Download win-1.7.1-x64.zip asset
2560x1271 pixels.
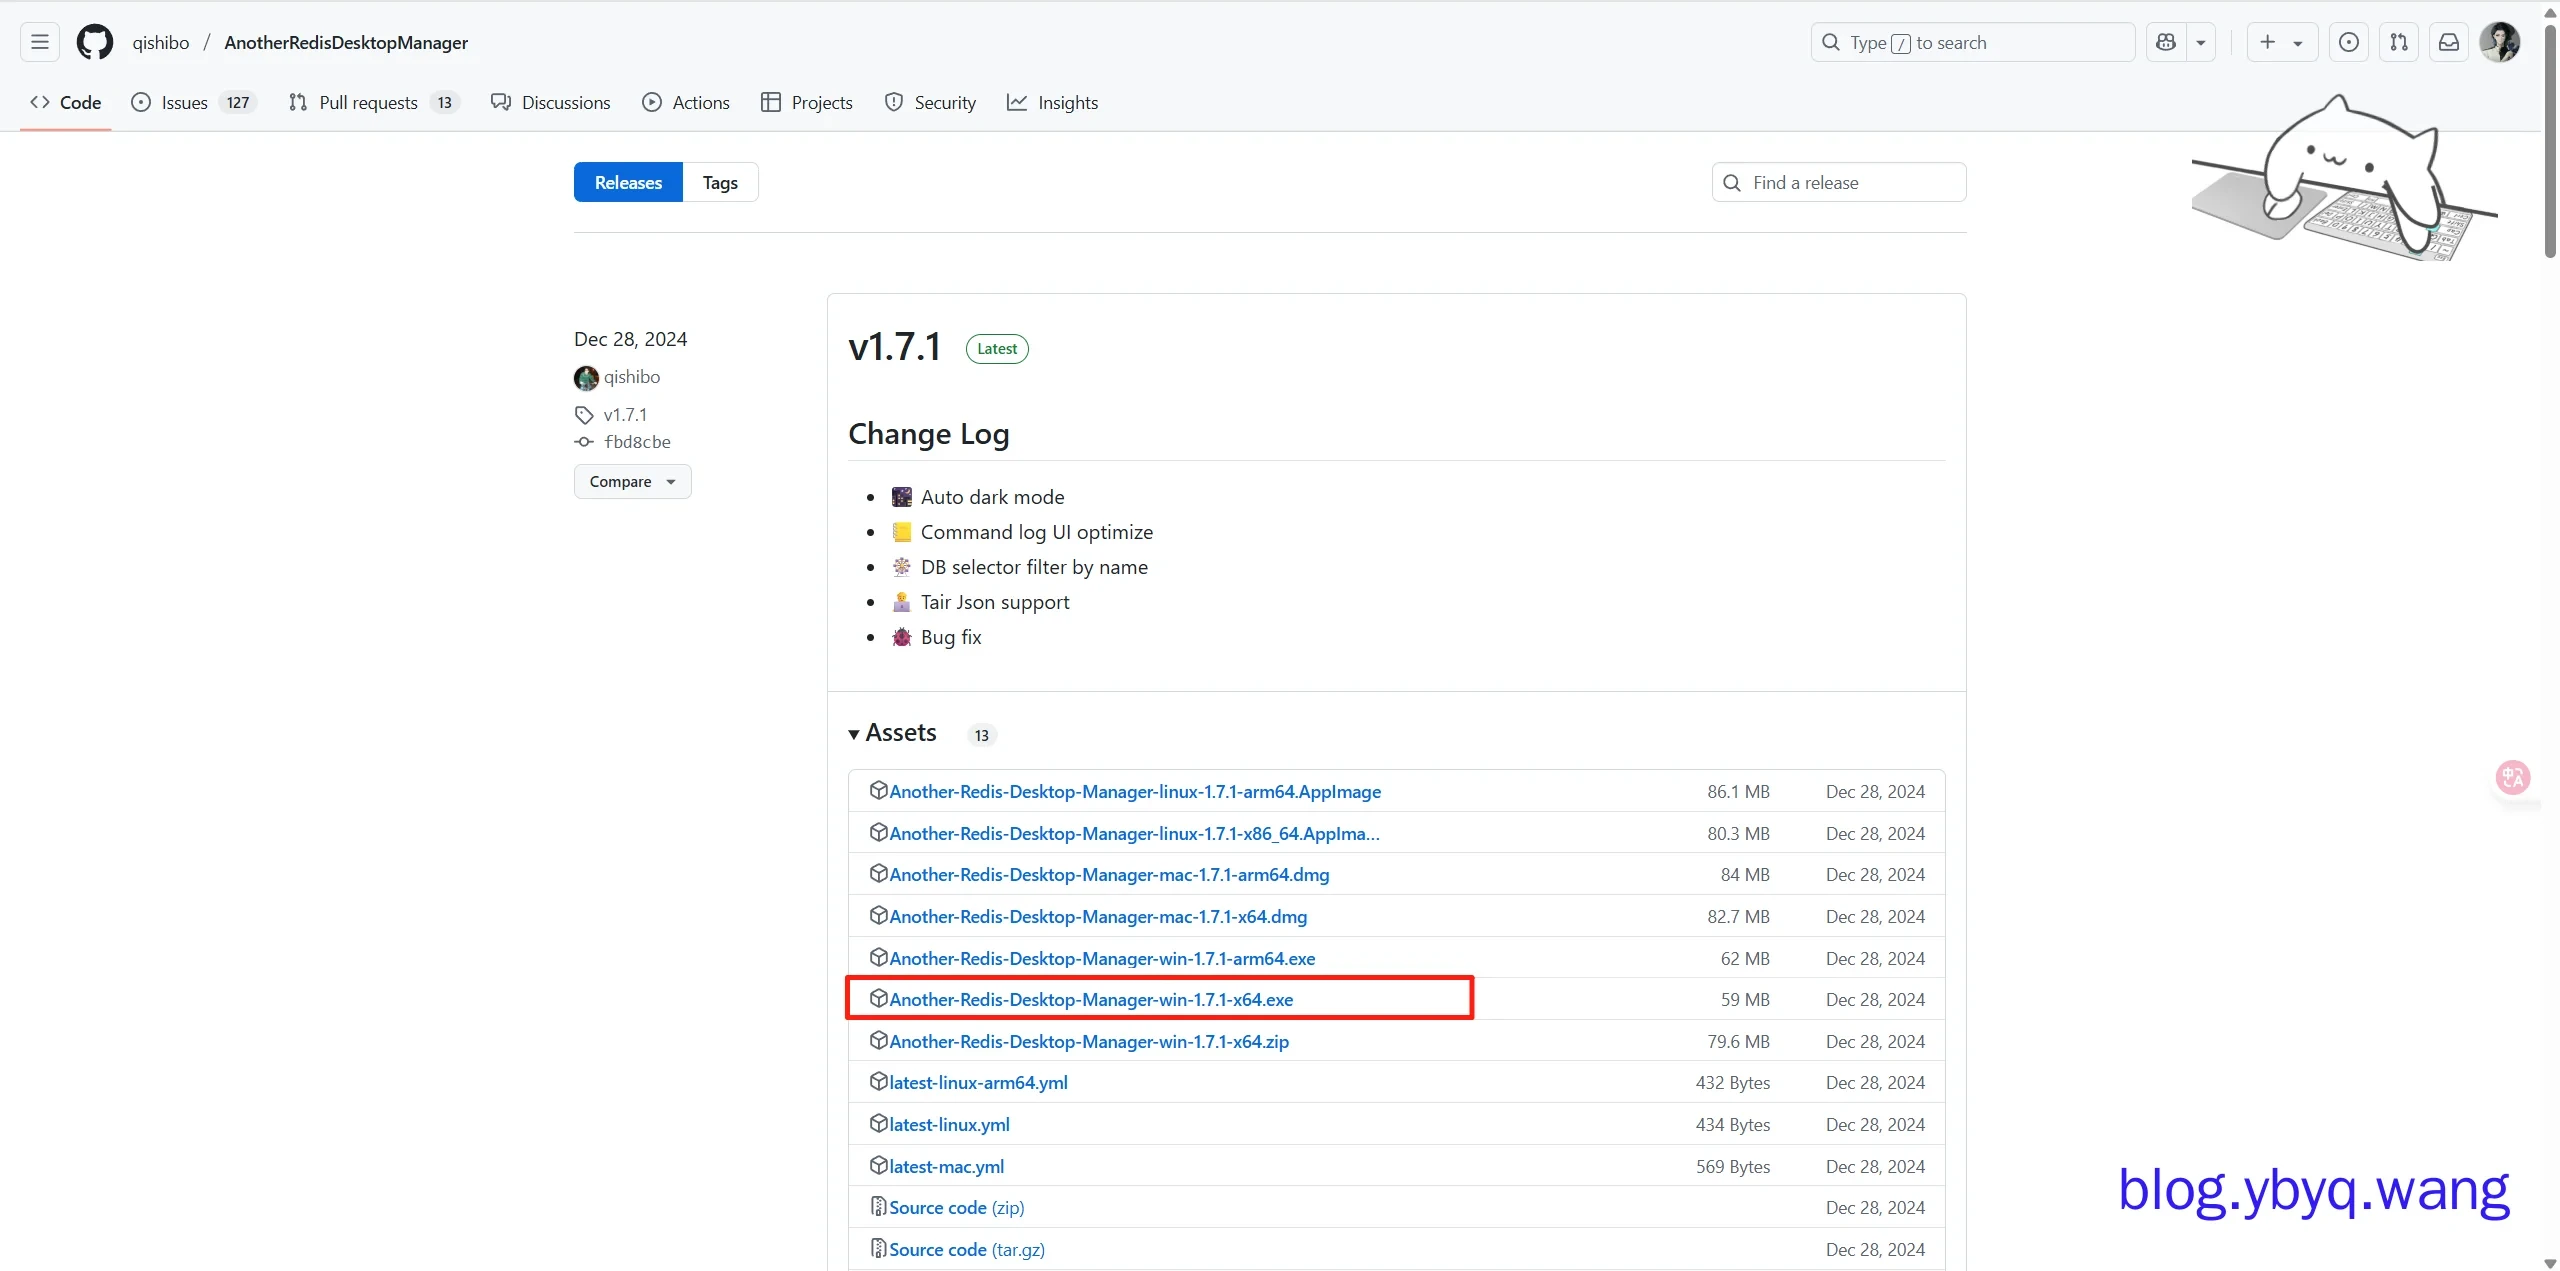click(1089, 1041)
